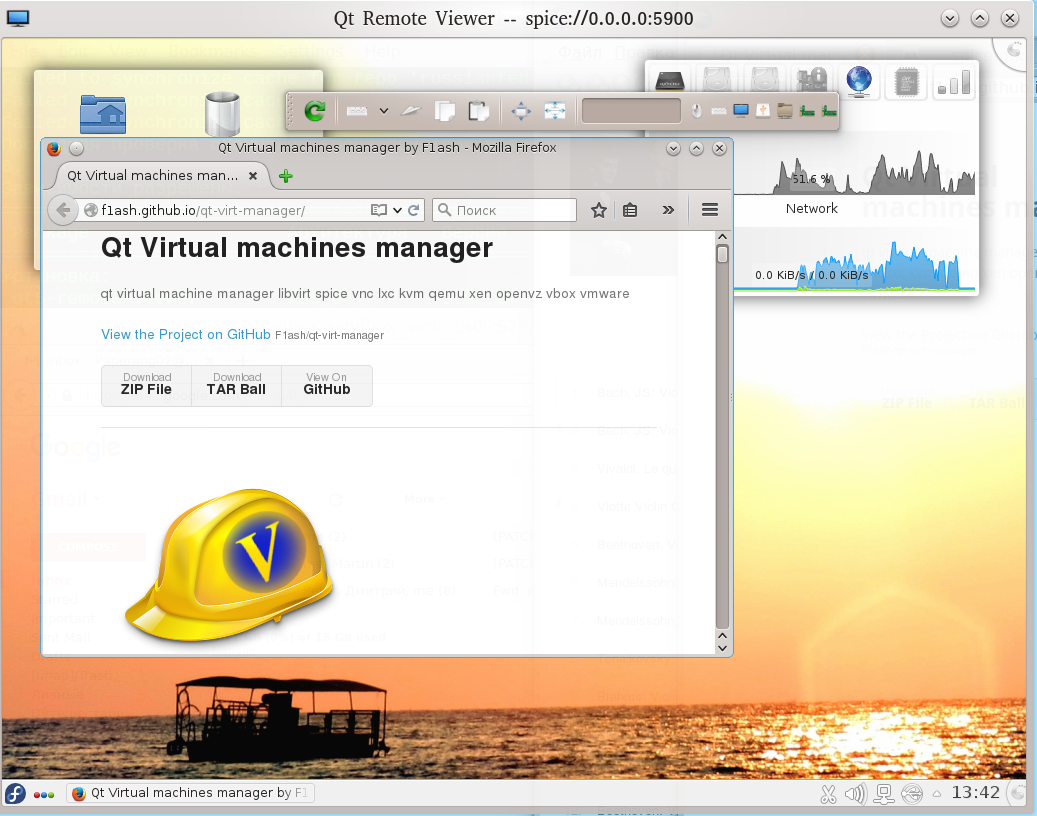Click the green reload icon in viewer toolbar
The width and height of the screenshot is (1037, 816).
pos(314,110)
